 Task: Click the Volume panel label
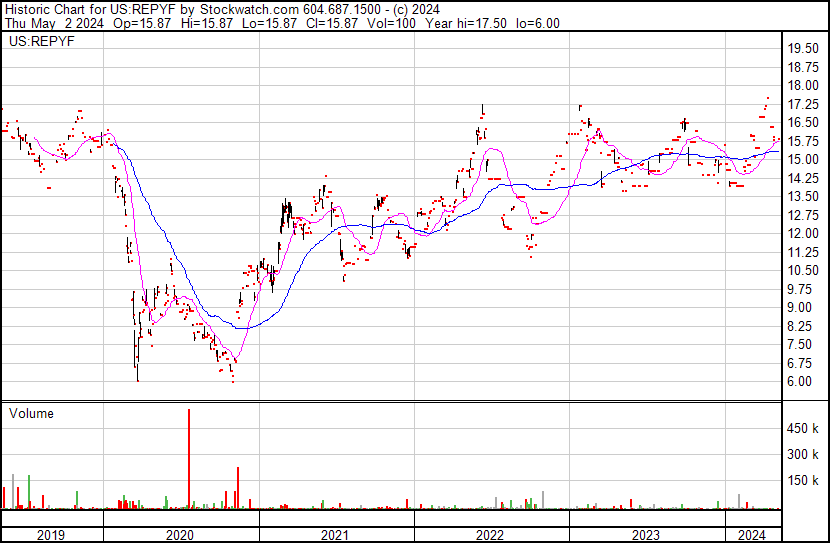point(31,413)
